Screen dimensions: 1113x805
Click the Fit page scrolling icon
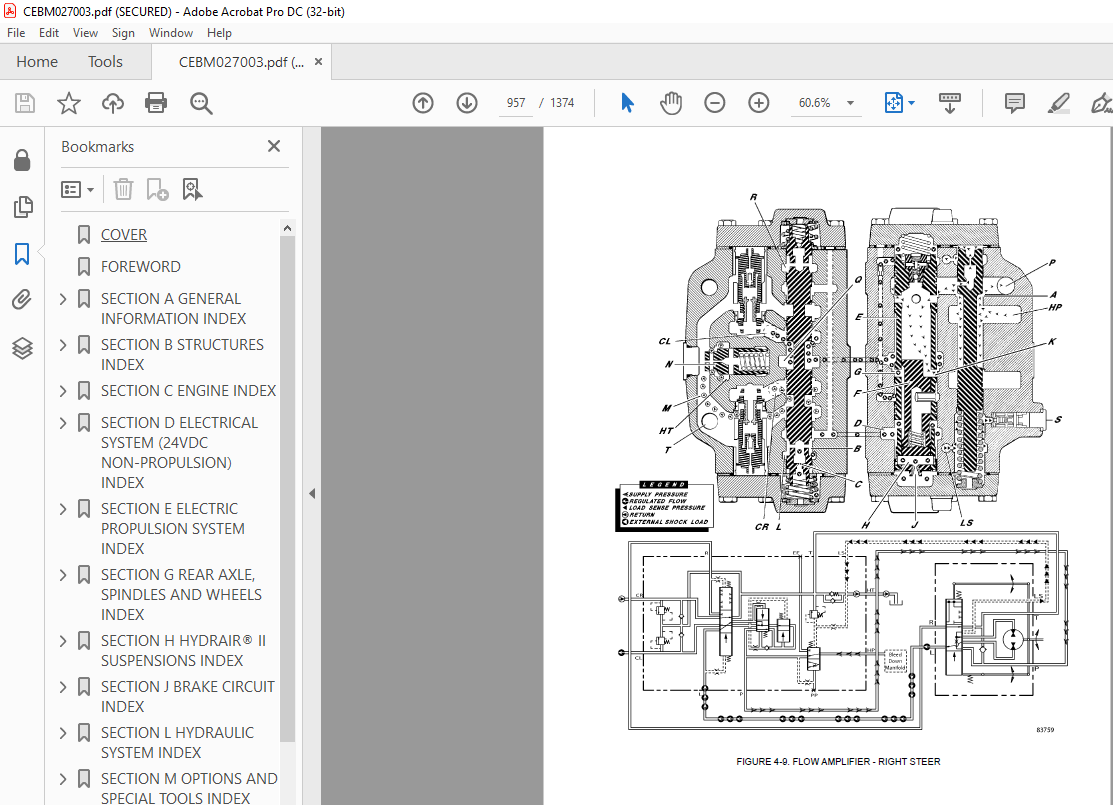click(x=894, y=103)
